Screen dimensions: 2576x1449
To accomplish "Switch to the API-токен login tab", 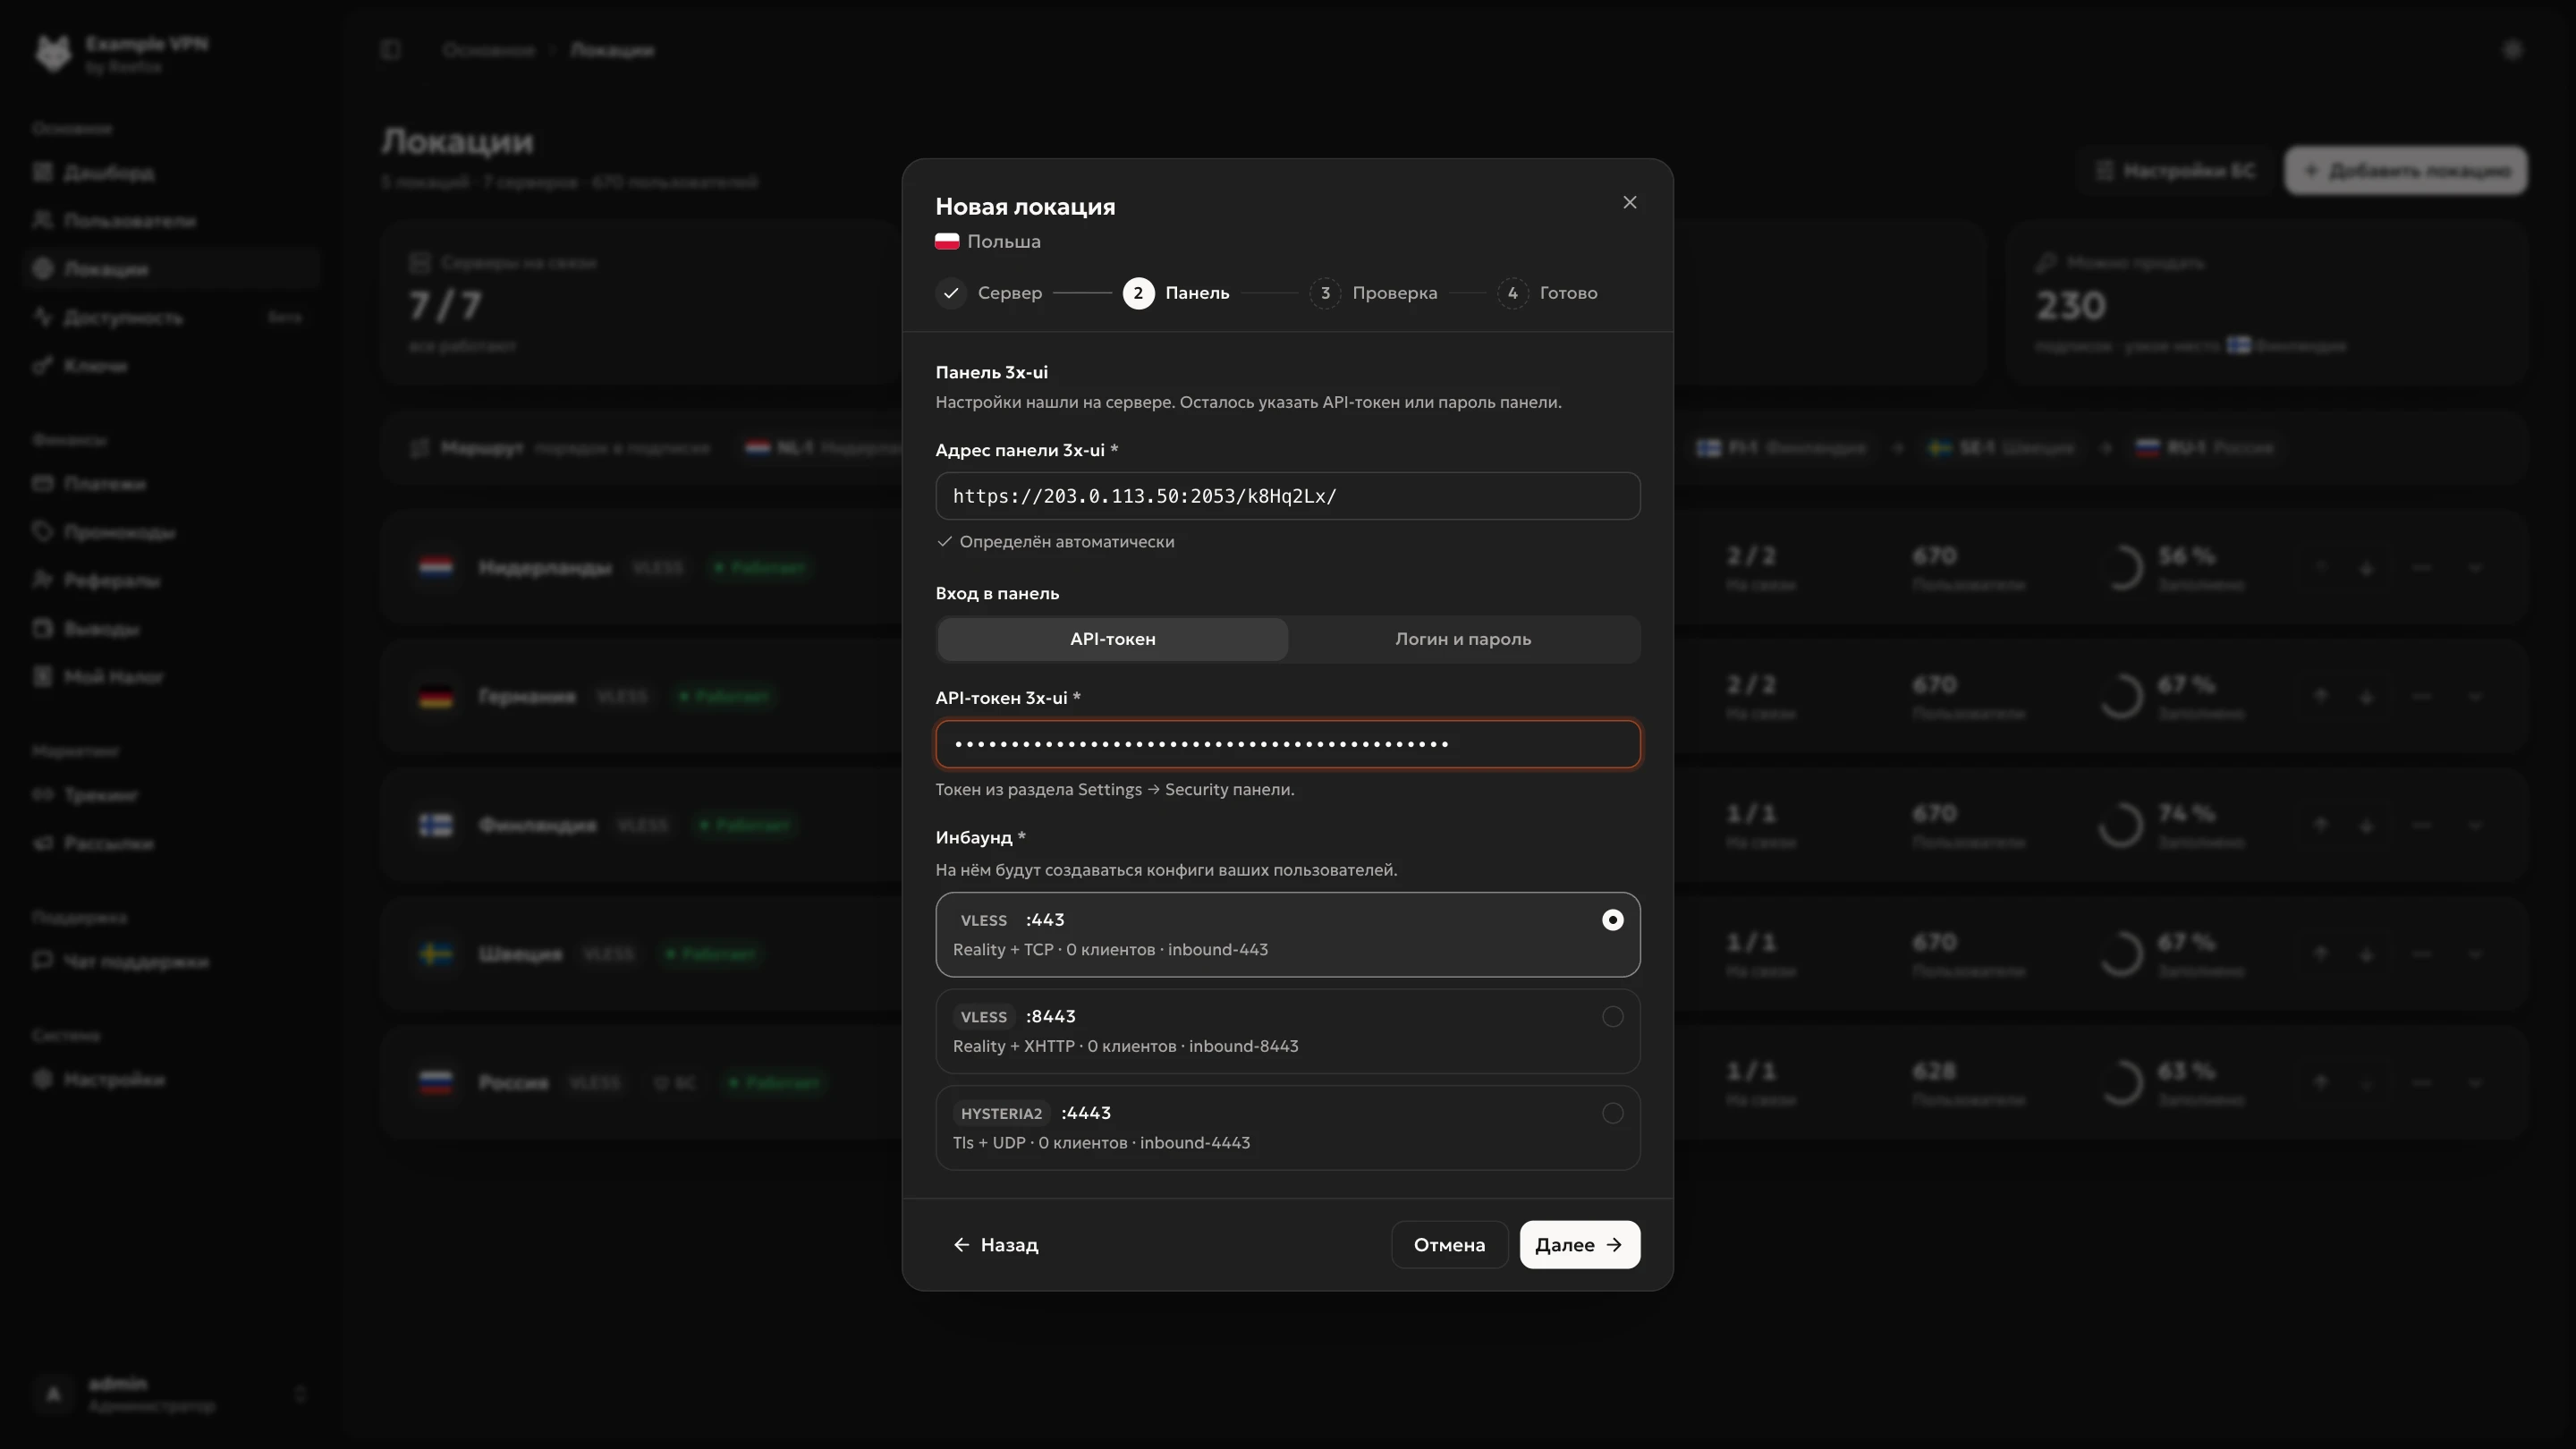I will 1112,639.
